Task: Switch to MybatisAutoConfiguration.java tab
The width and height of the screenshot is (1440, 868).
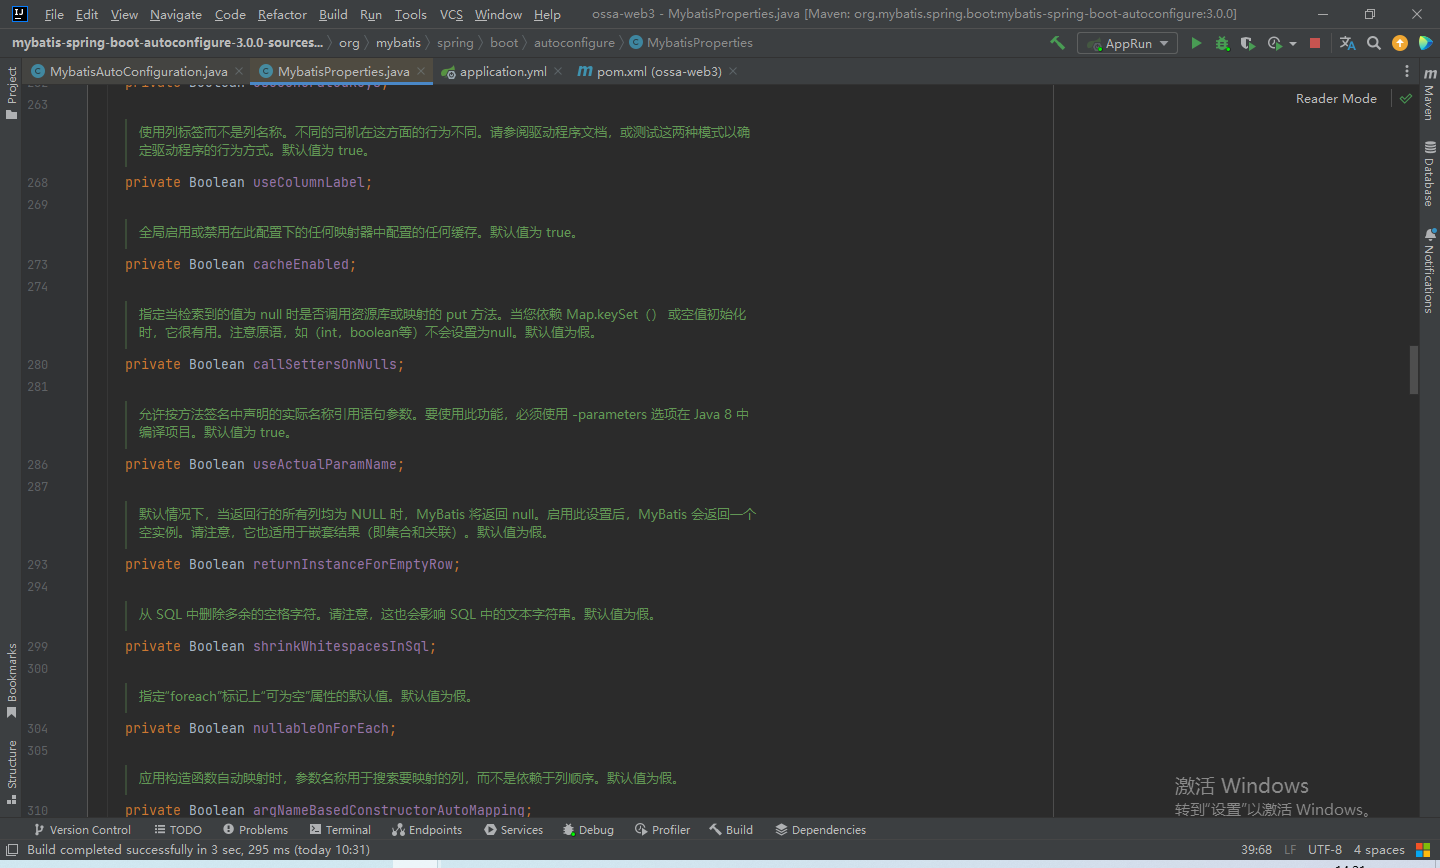Action: pyautogui.click(x=138, y=71)
